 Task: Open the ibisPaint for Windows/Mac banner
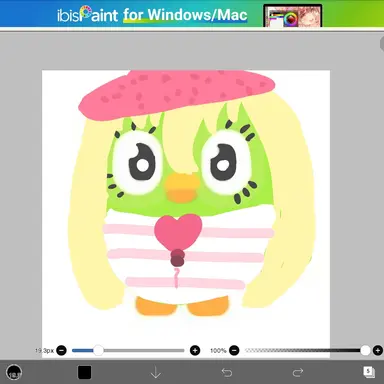point(192,14)
